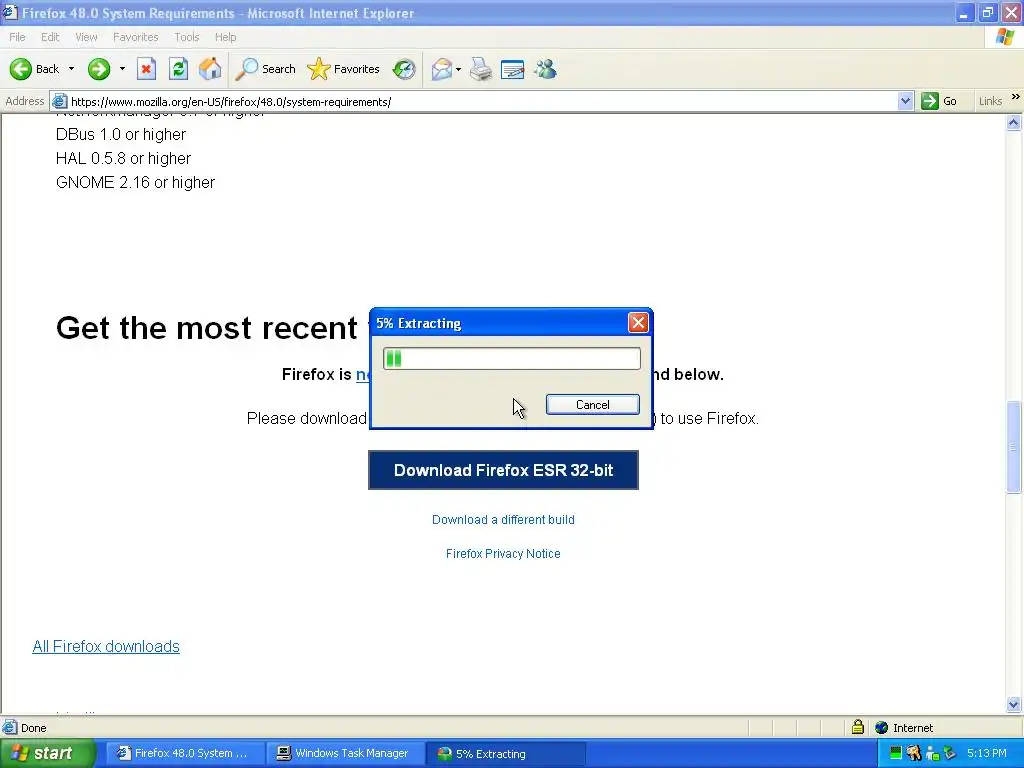Click the GNOME 2.16 or higher text
The image size is (1024, 768).
[135, 182]
